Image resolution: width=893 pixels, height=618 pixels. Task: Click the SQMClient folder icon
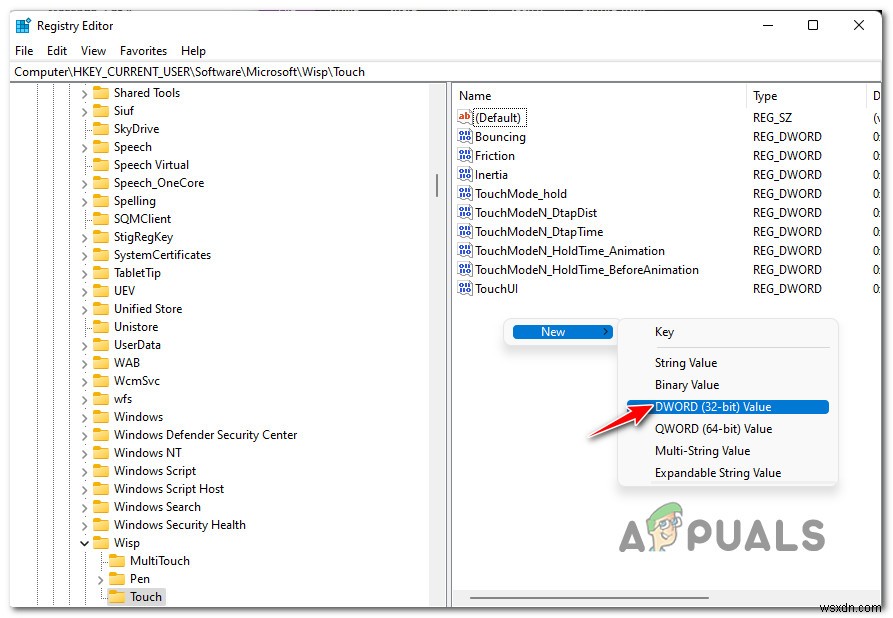101,218
